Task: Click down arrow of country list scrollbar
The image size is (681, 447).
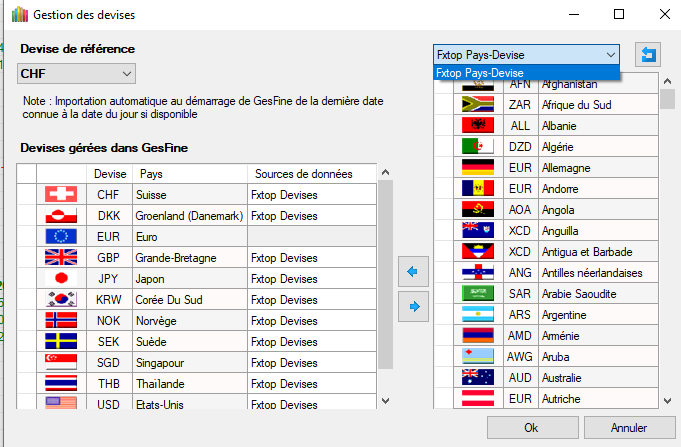Action: pos(668,401)
